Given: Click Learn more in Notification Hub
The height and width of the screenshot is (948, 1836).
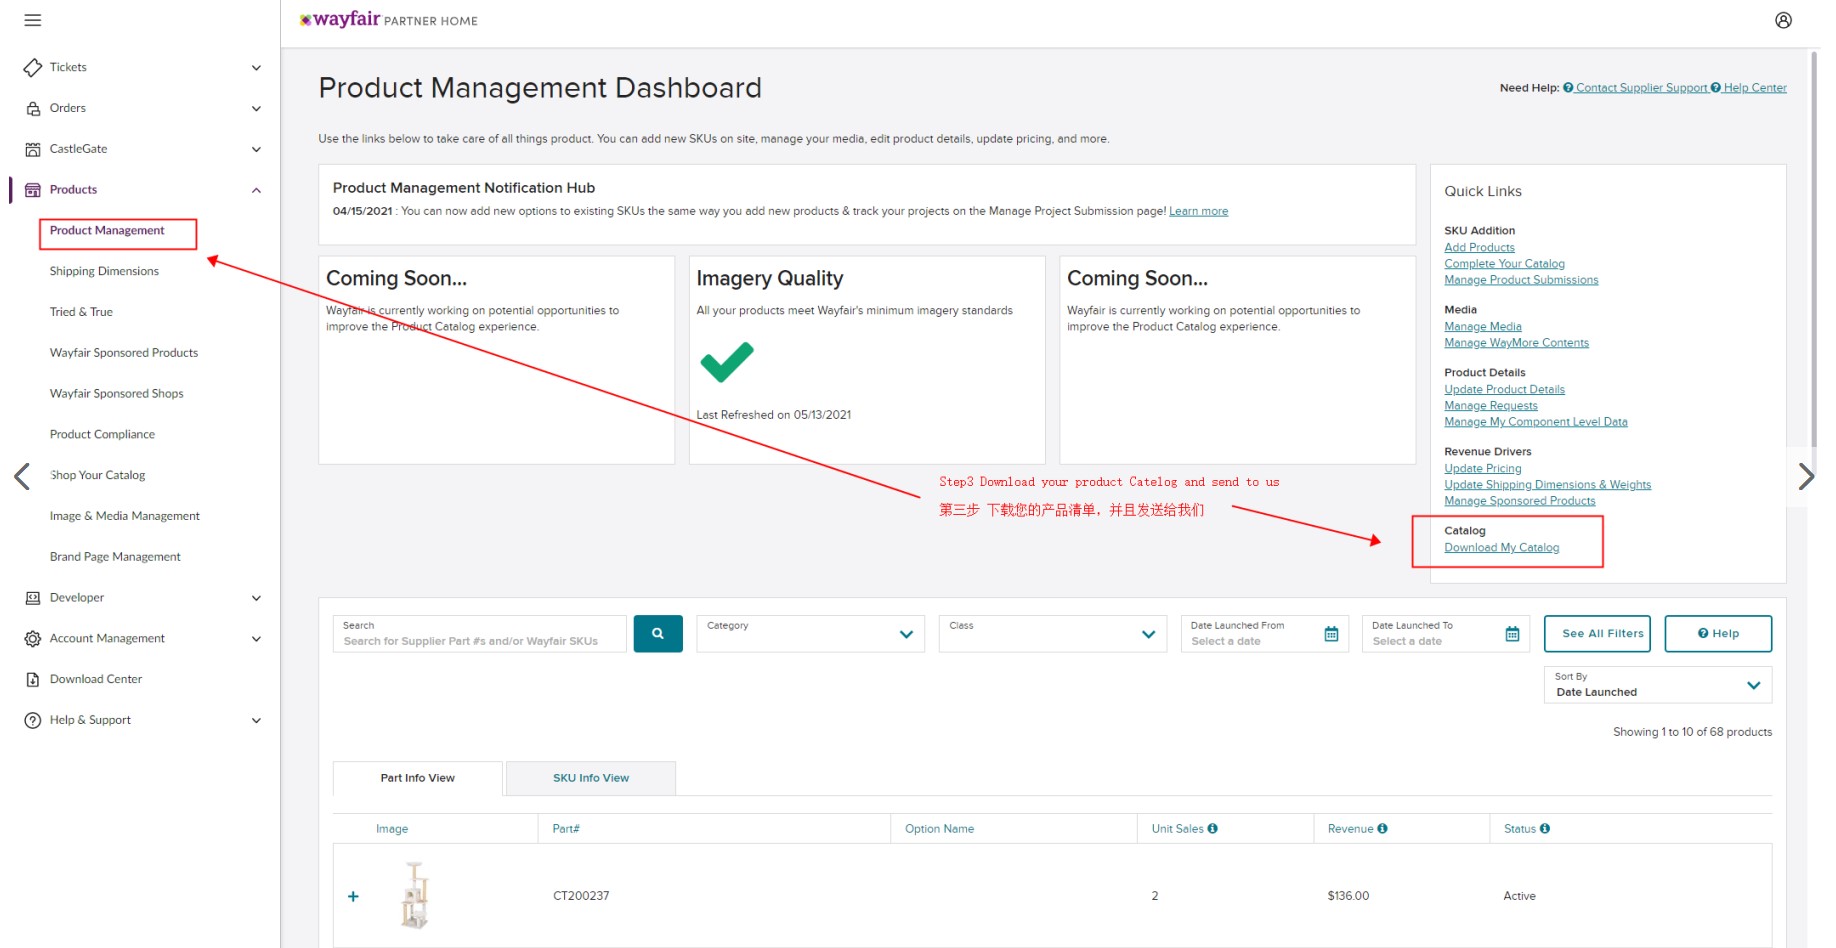Looking at the screenshot, I should tap(1198, 211).
